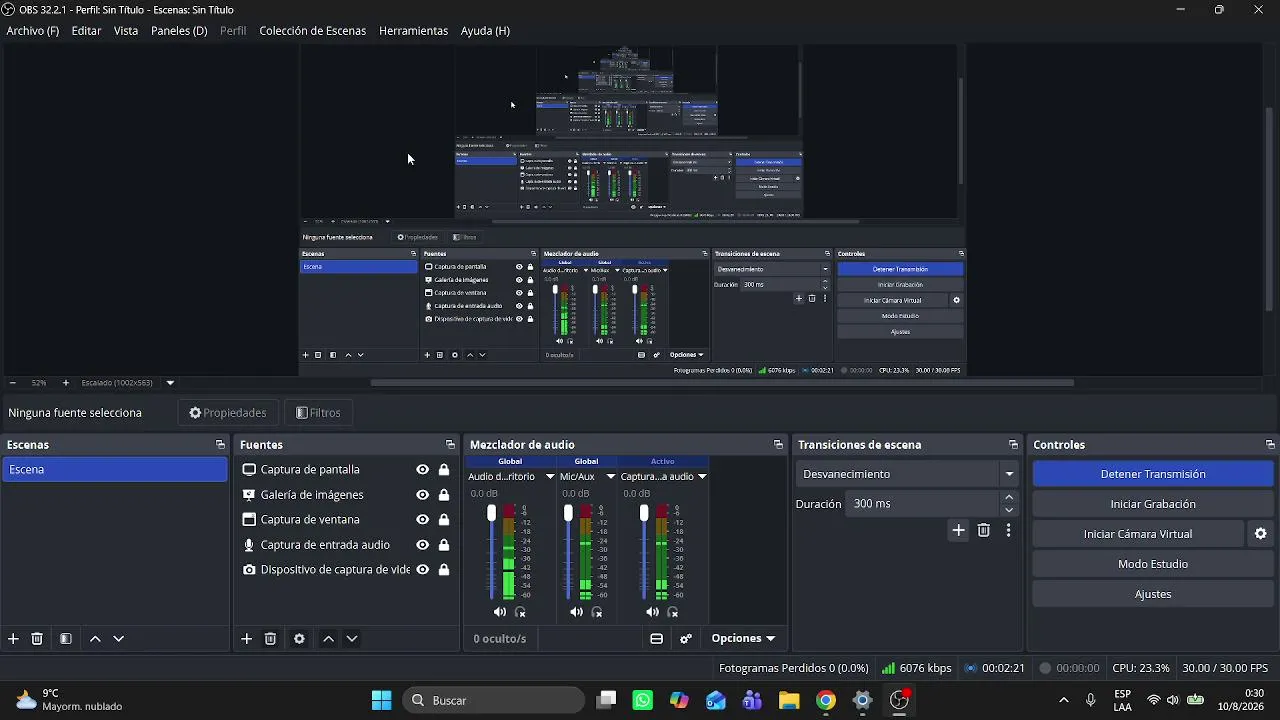The height and width of the screenshot is (720, 1280).
Task: Hide the Dispositivo de captura de video source
Action: [x=423, y=570]
